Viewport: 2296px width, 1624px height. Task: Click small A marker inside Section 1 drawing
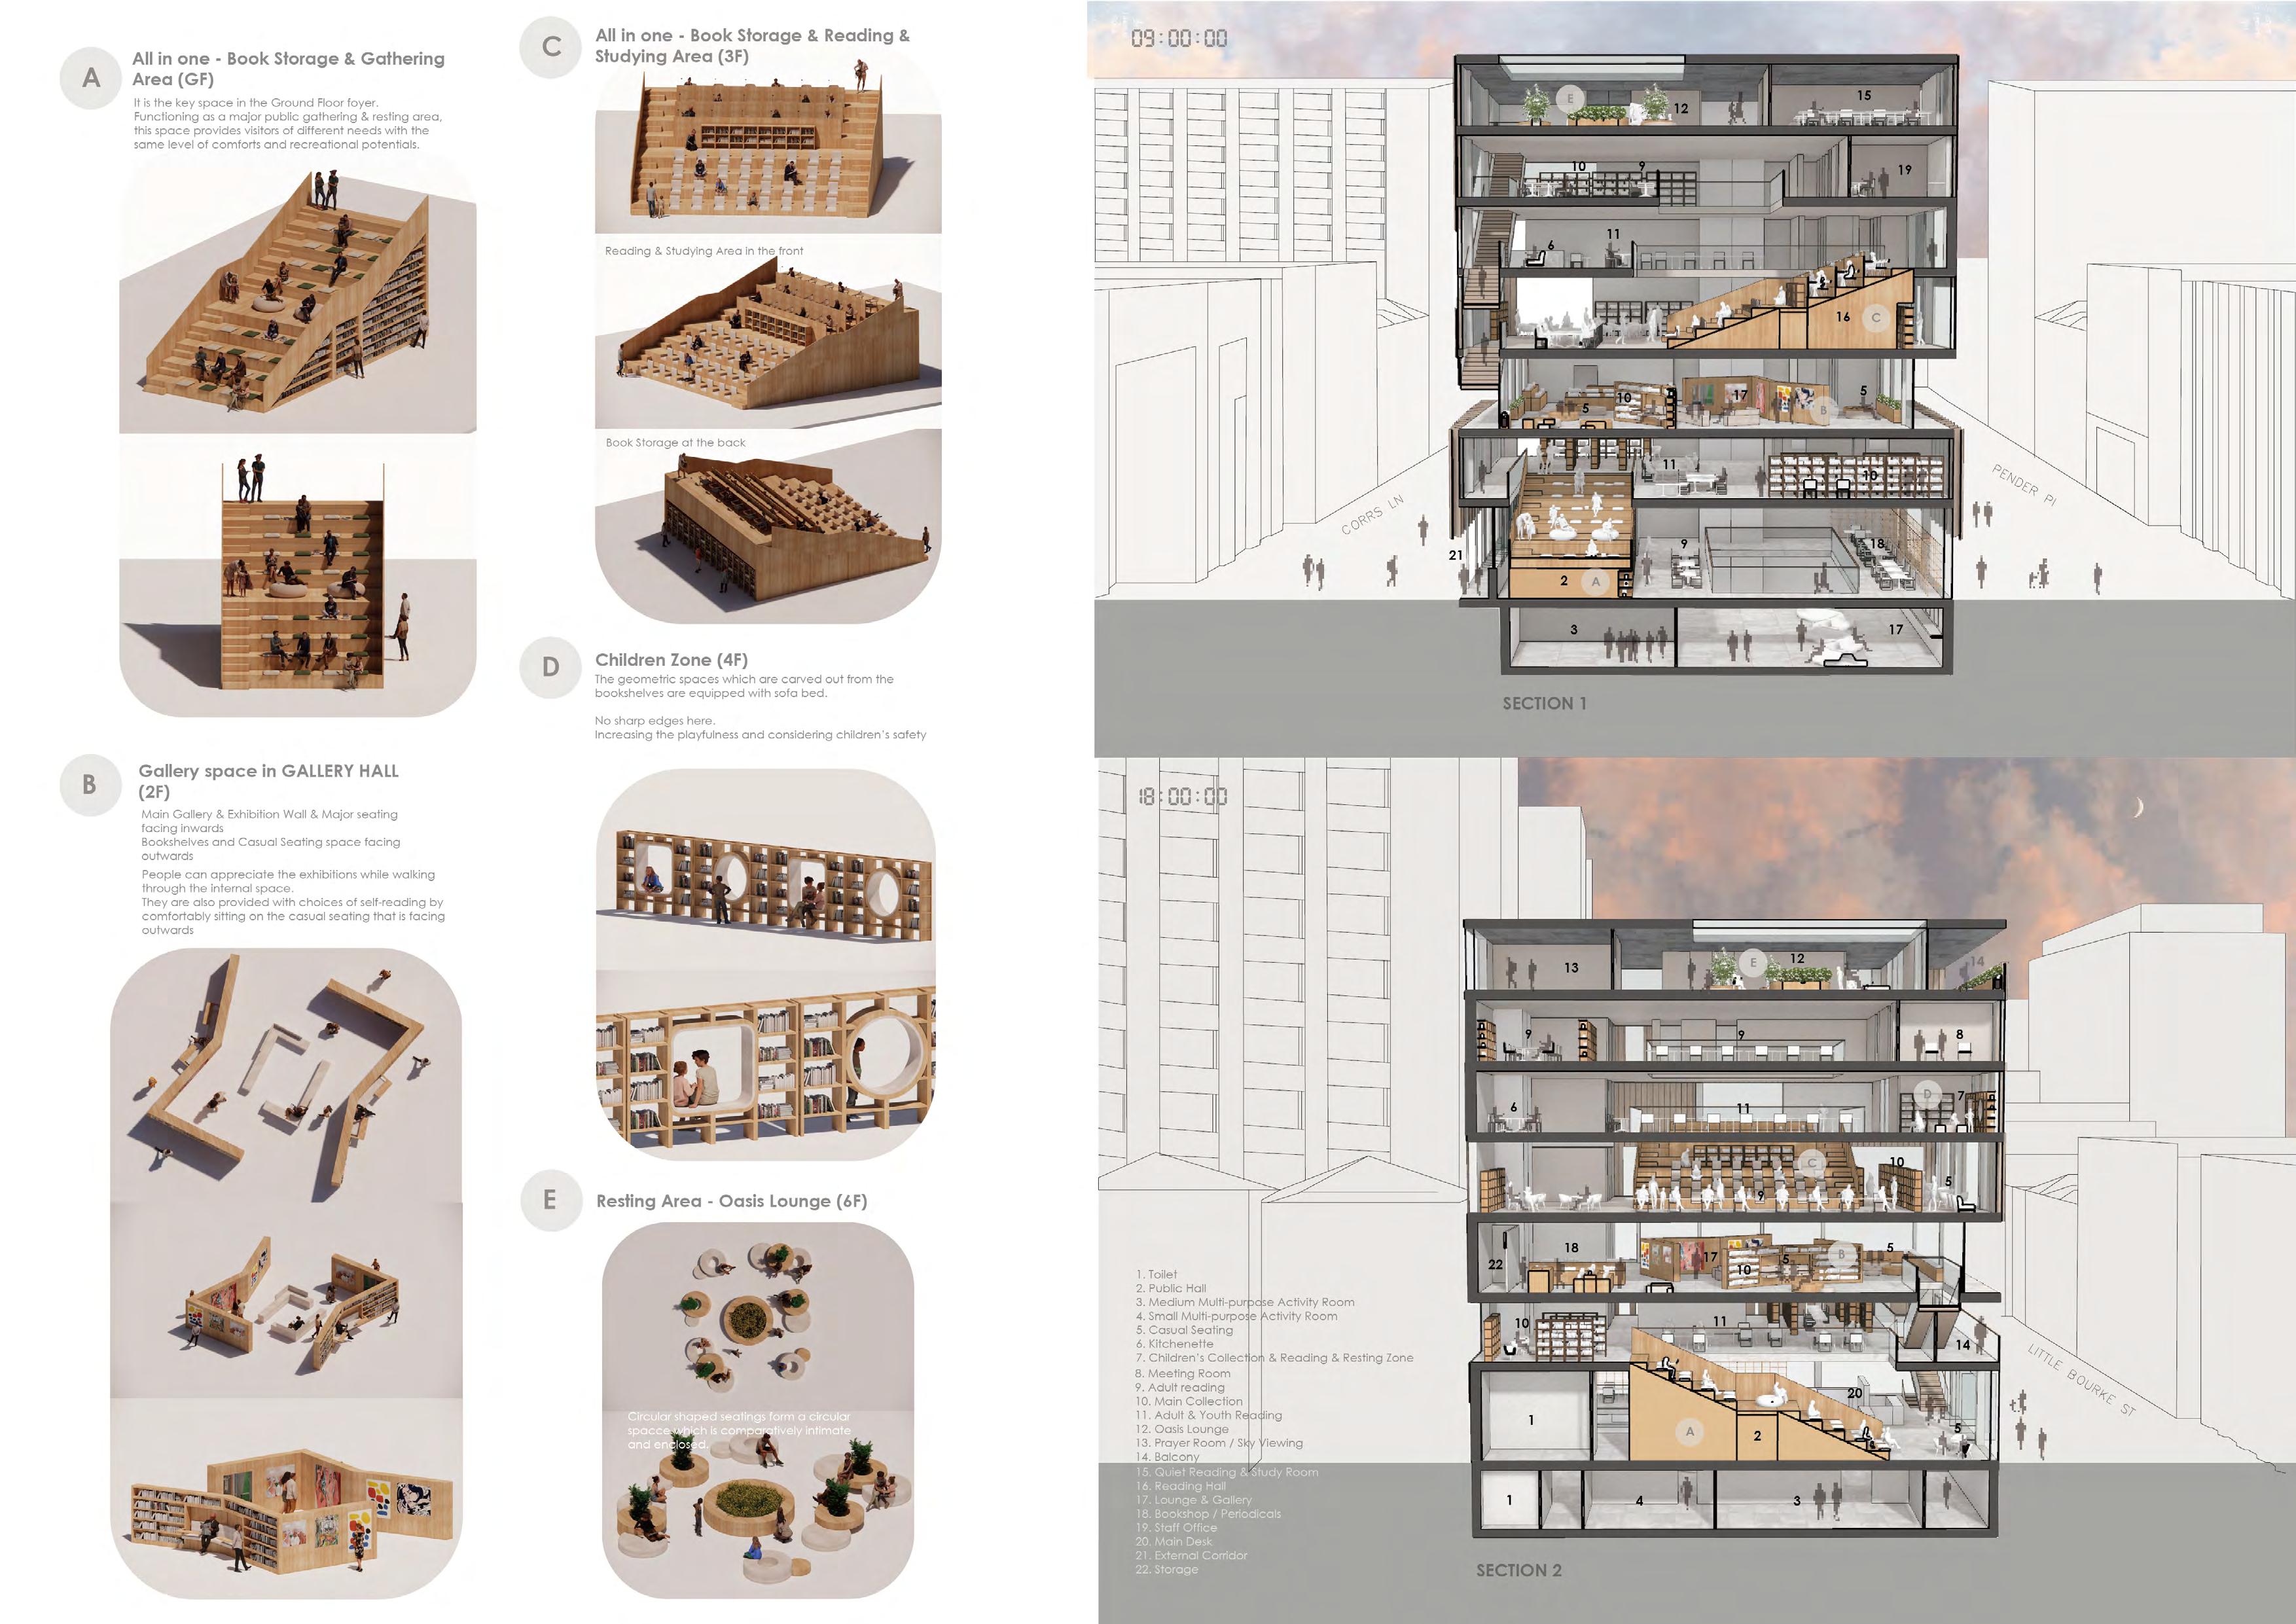pos(1595,581)
